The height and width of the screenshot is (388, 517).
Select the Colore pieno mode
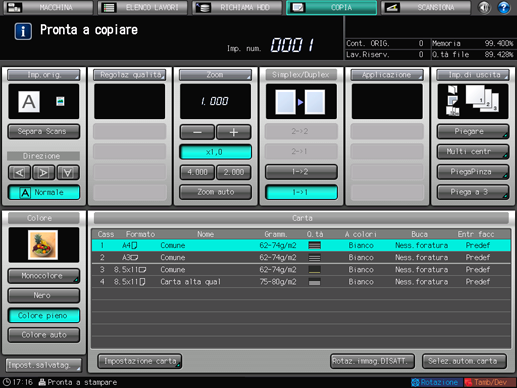[44, 315]
